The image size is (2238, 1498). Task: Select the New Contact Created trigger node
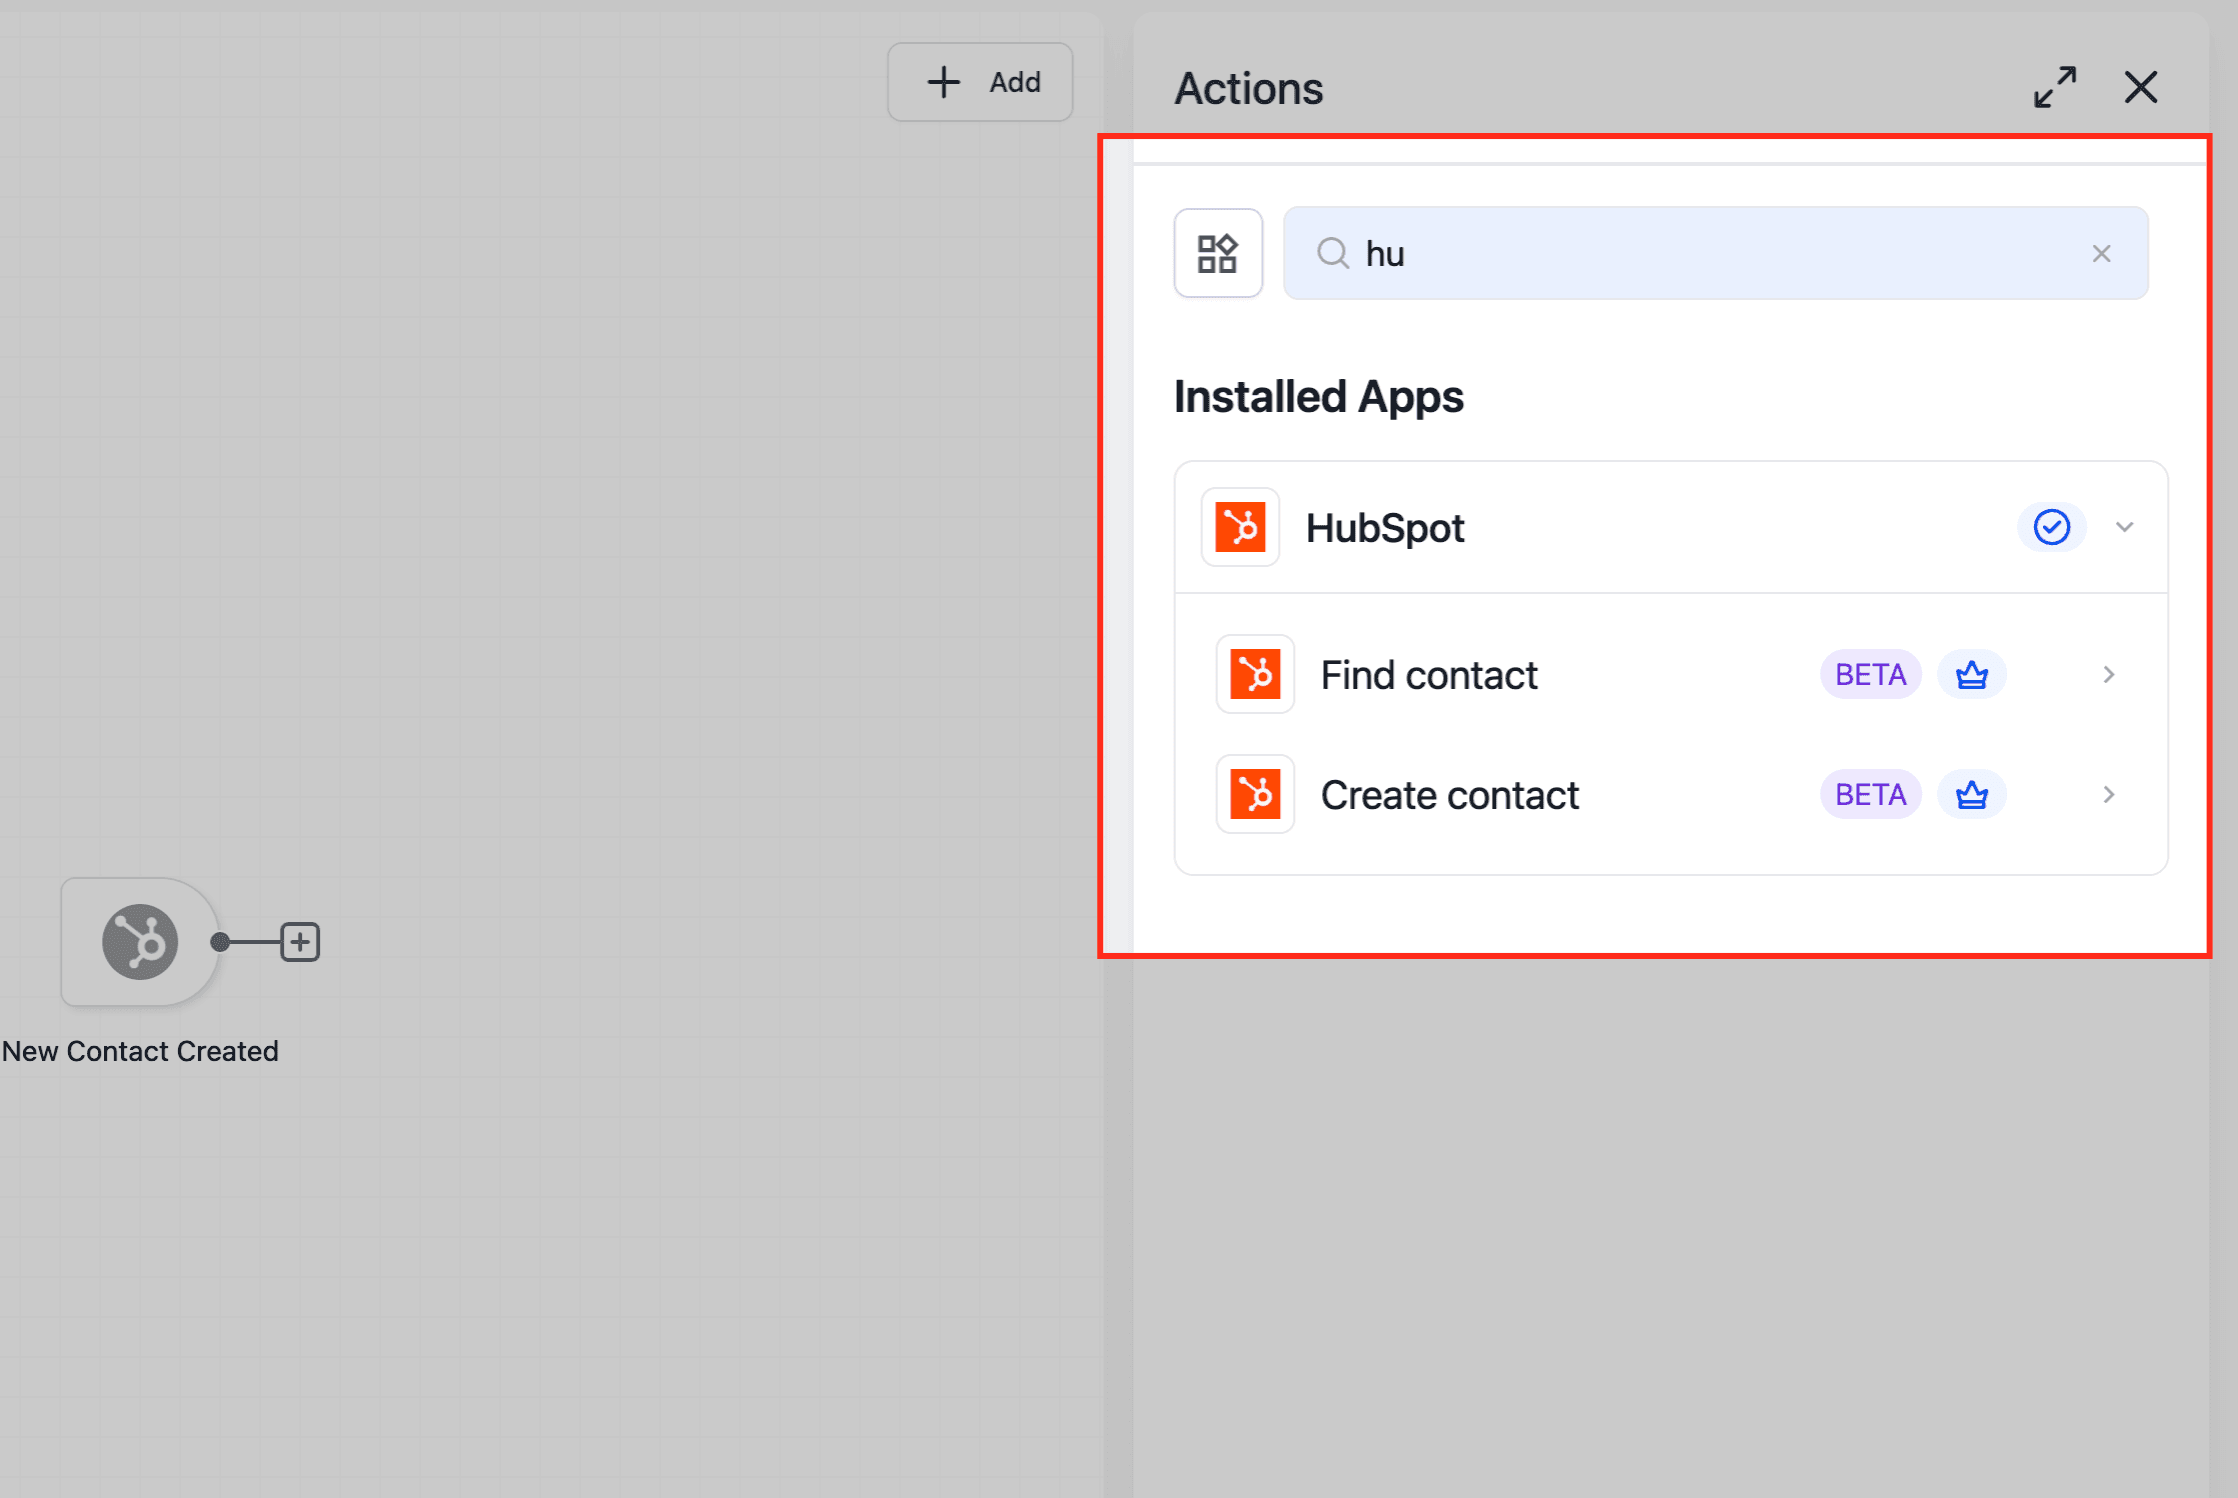pos(140,942)
